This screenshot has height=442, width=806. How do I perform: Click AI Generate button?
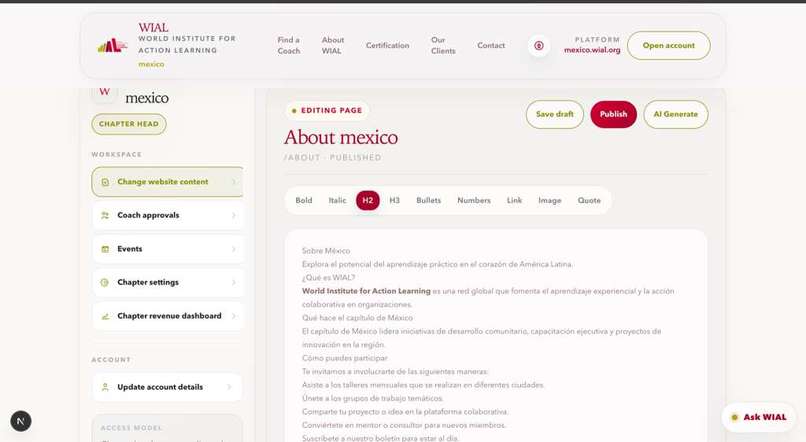(675, 114)
